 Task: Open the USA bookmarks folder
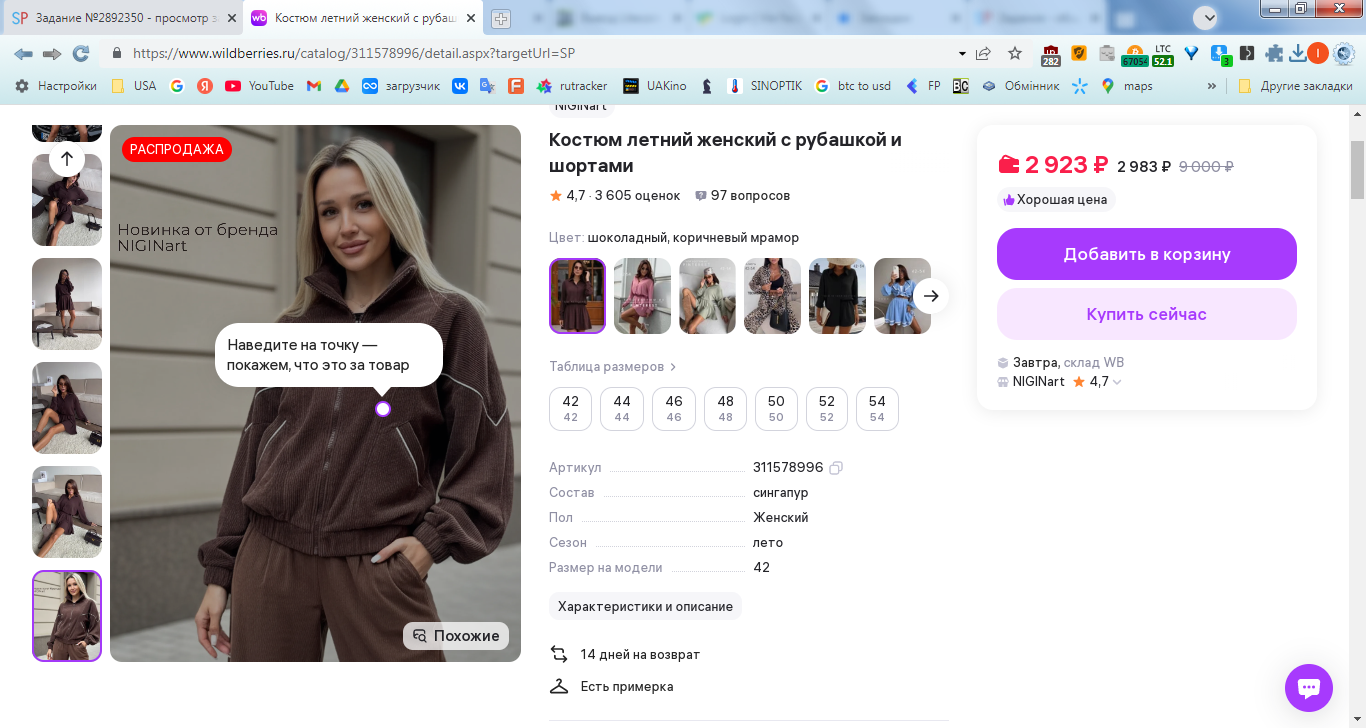(134, 86)
